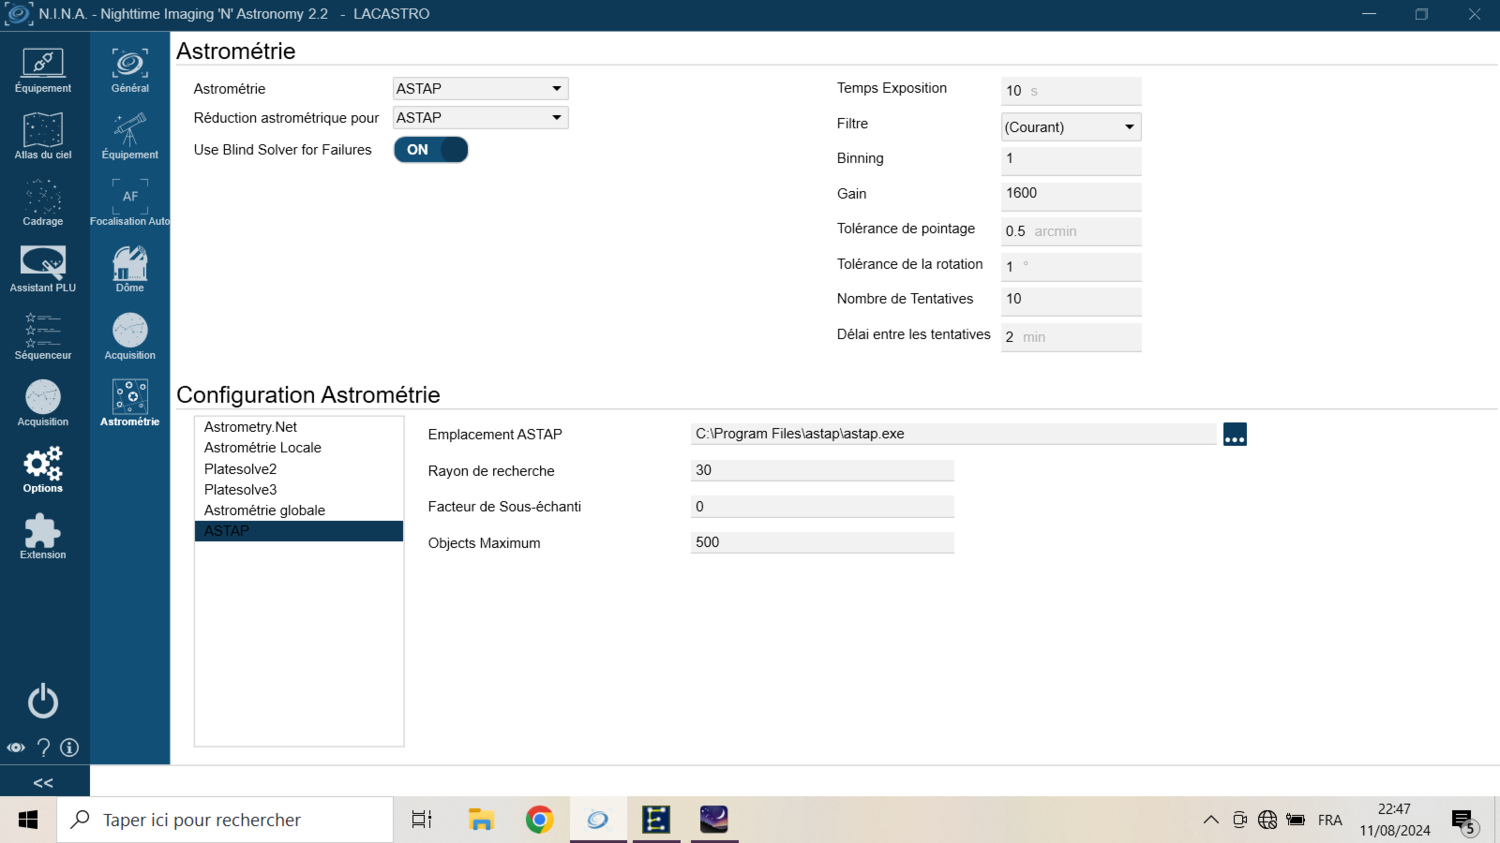Open the Filtre dropdown showing (Courant)

point(1071,127)
